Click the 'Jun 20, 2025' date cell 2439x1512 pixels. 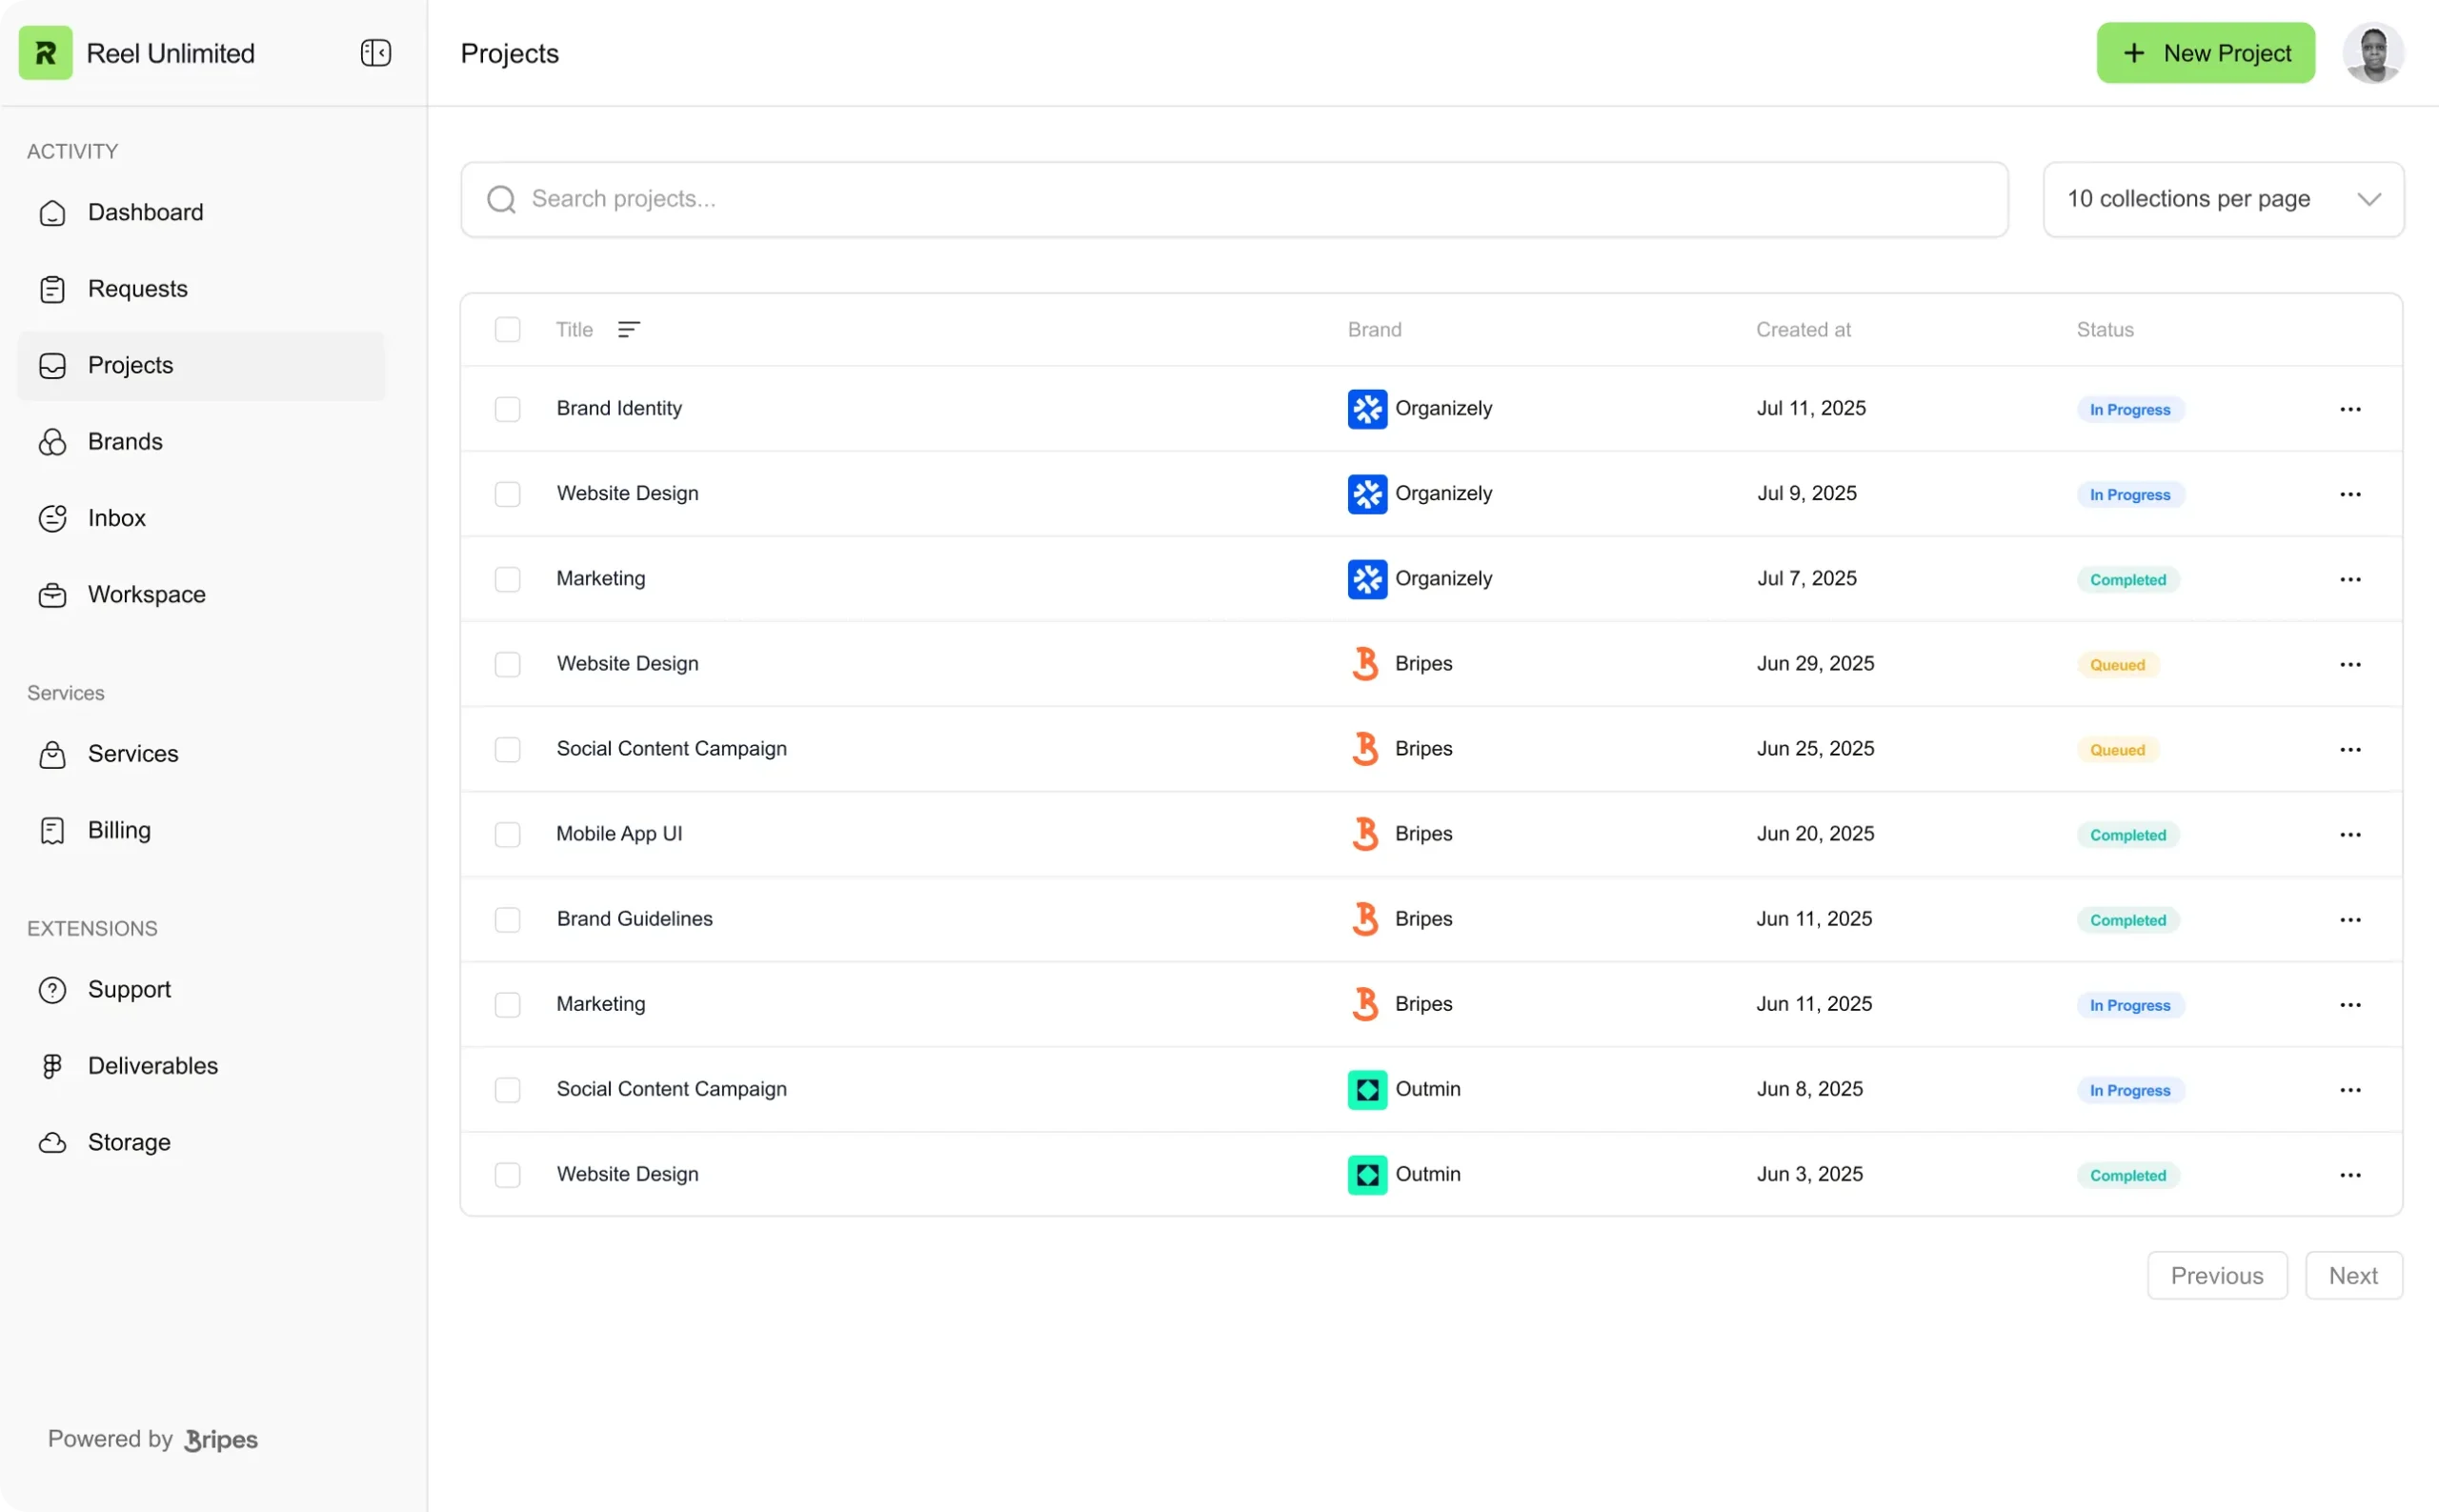[x=1815, y=834]
